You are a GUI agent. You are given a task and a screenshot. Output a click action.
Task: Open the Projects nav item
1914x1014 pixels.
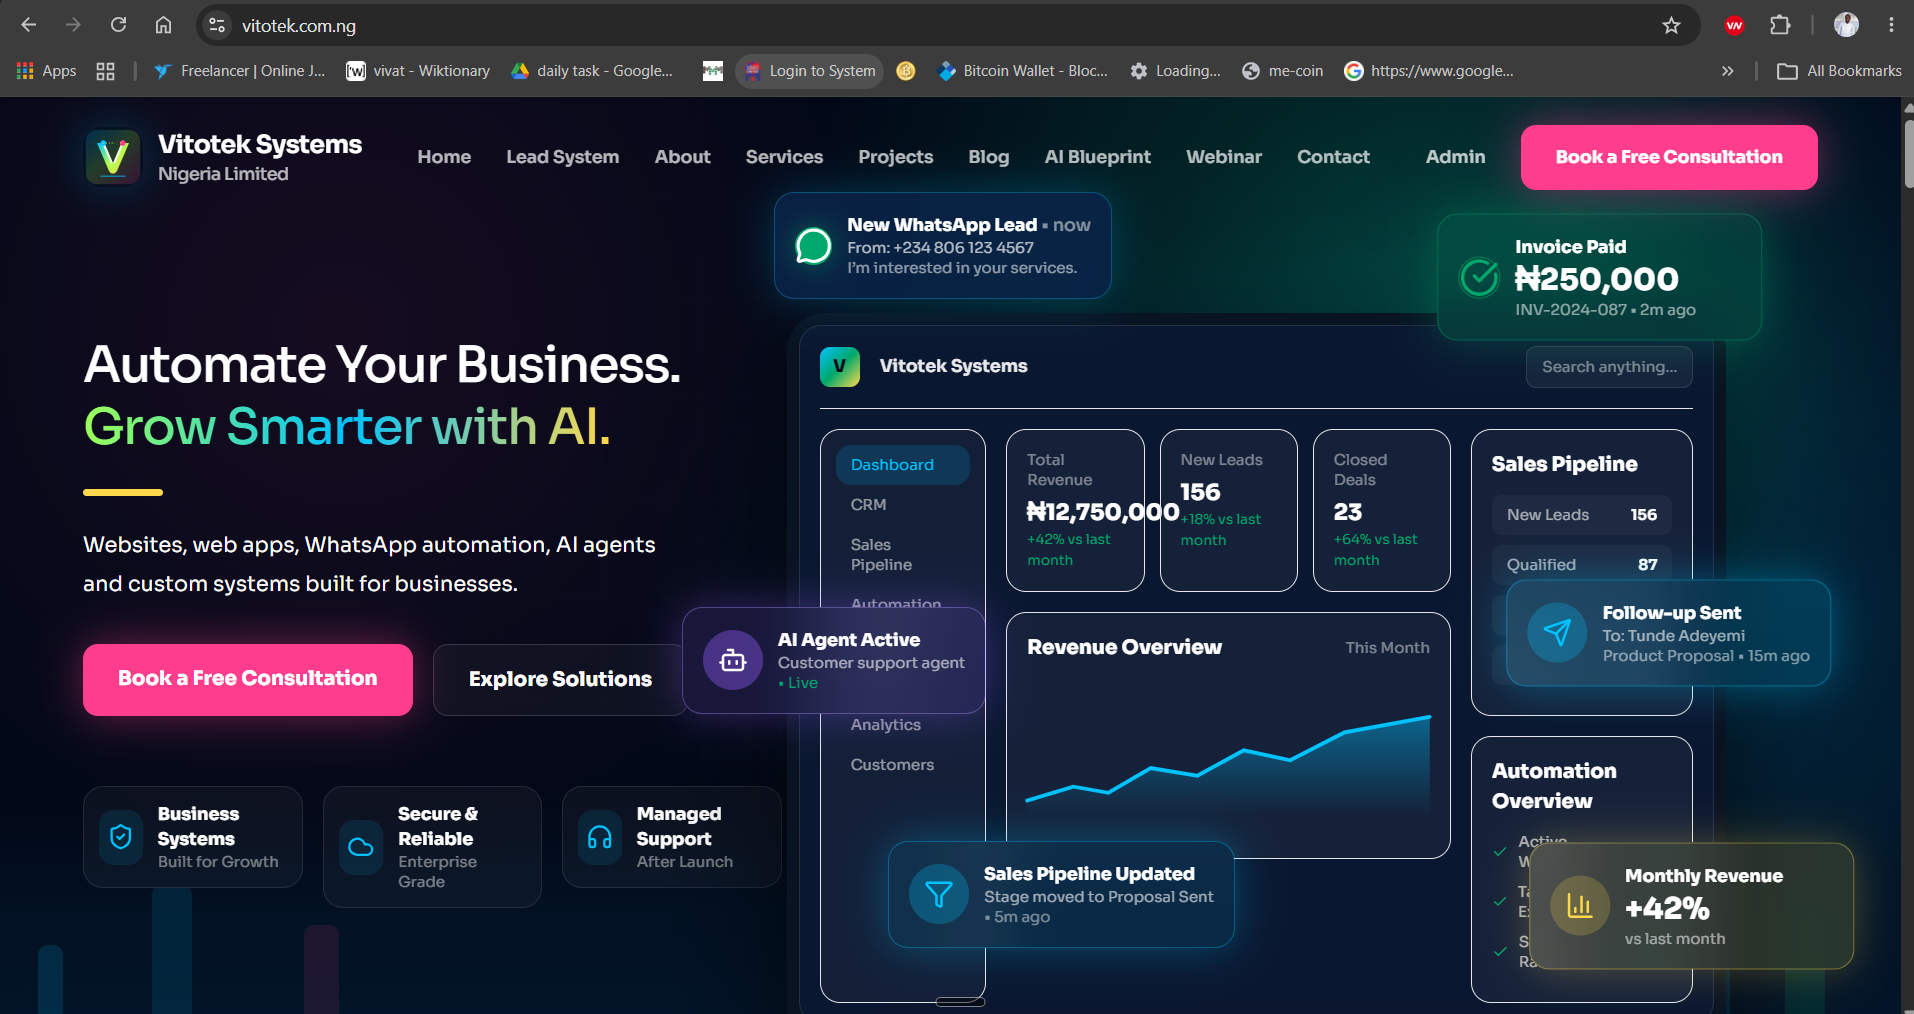coord(896,157)
